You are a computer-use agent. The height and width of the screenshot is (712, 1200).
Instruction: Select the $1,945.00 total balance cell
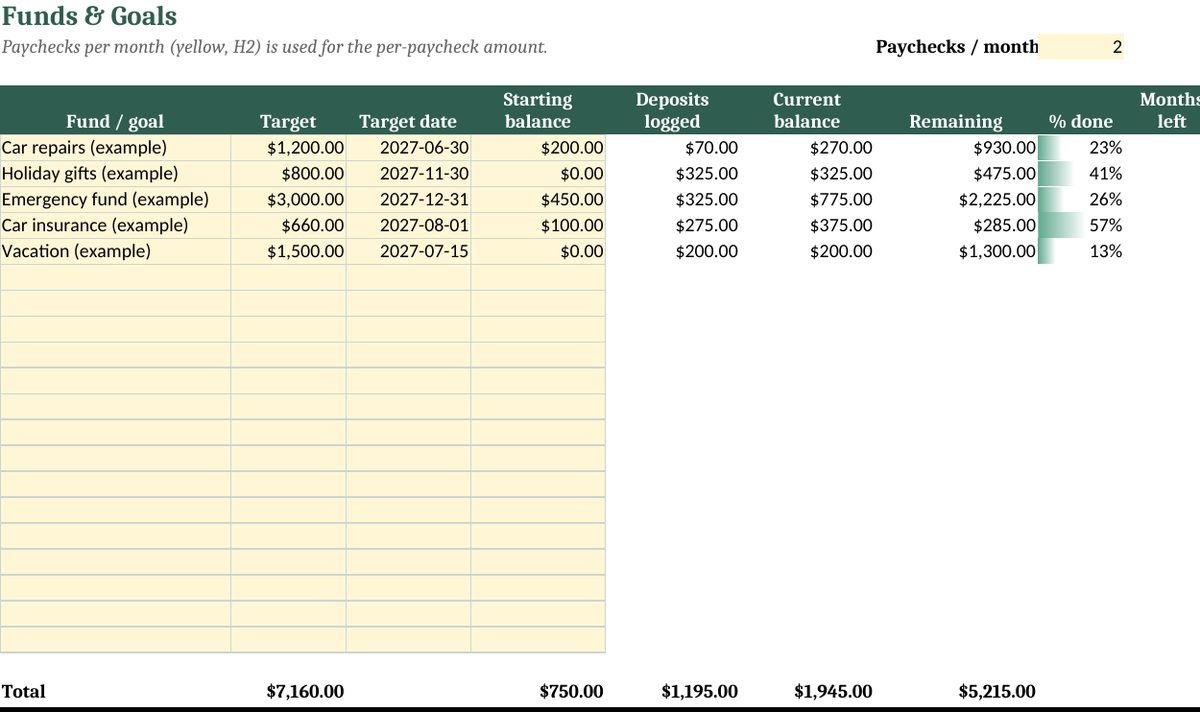point(833,692)
